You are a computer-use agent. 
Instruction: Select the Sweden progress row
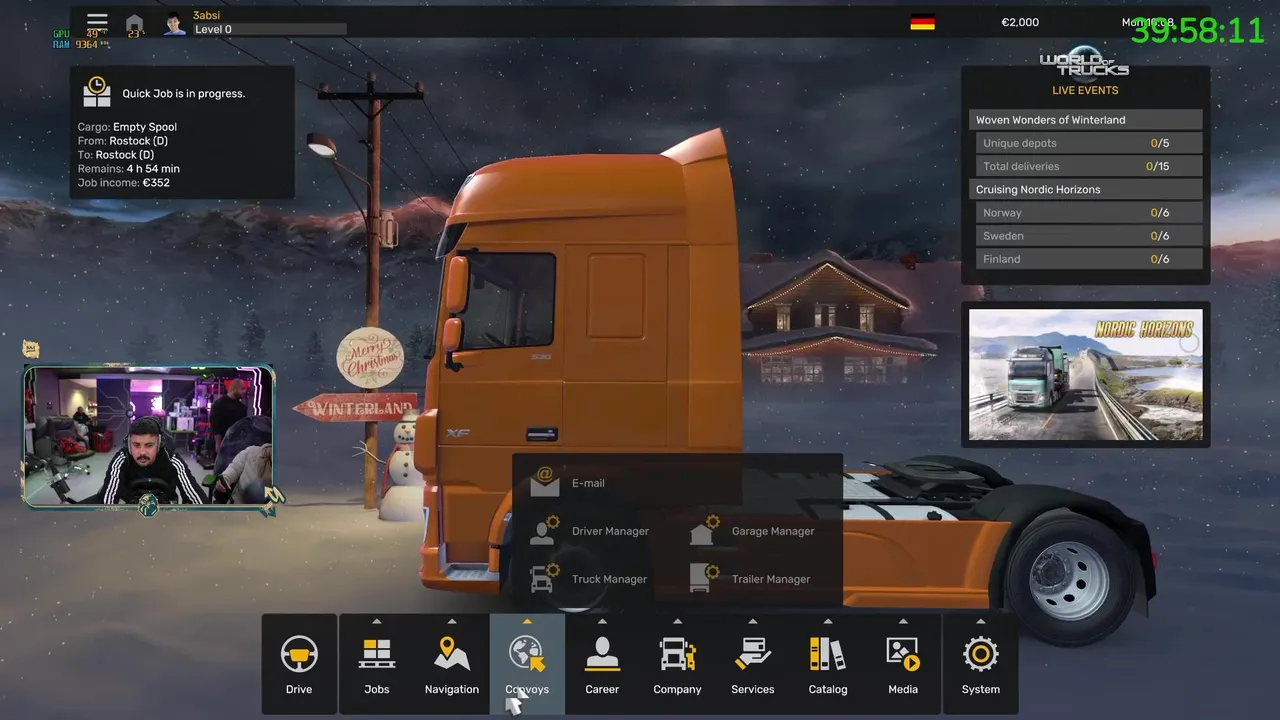coord(1089,236)
